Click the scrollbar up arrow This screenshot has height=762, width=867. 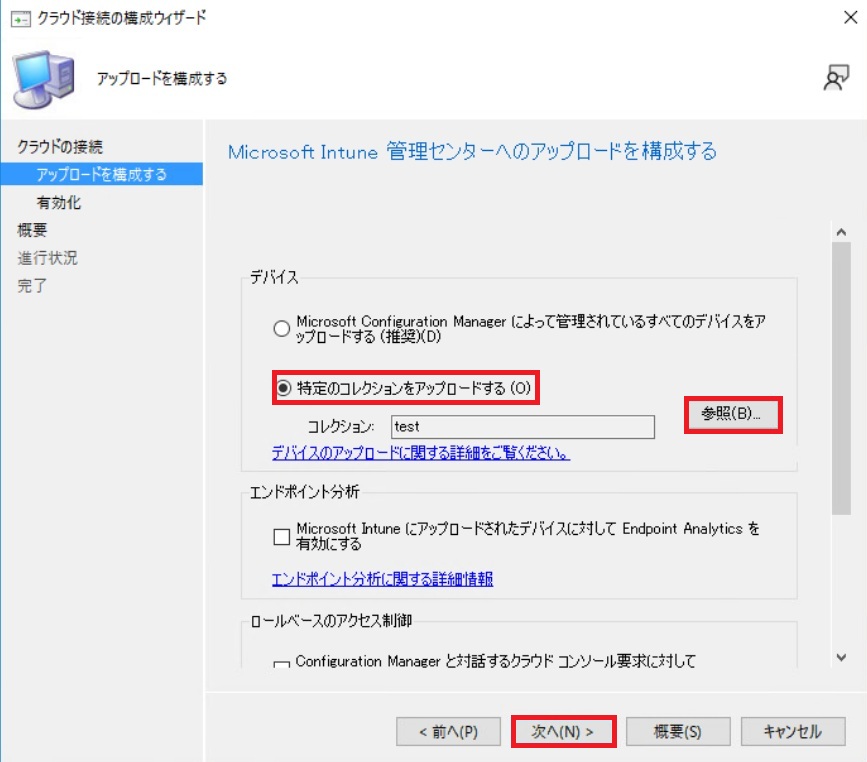click(840, 231)
